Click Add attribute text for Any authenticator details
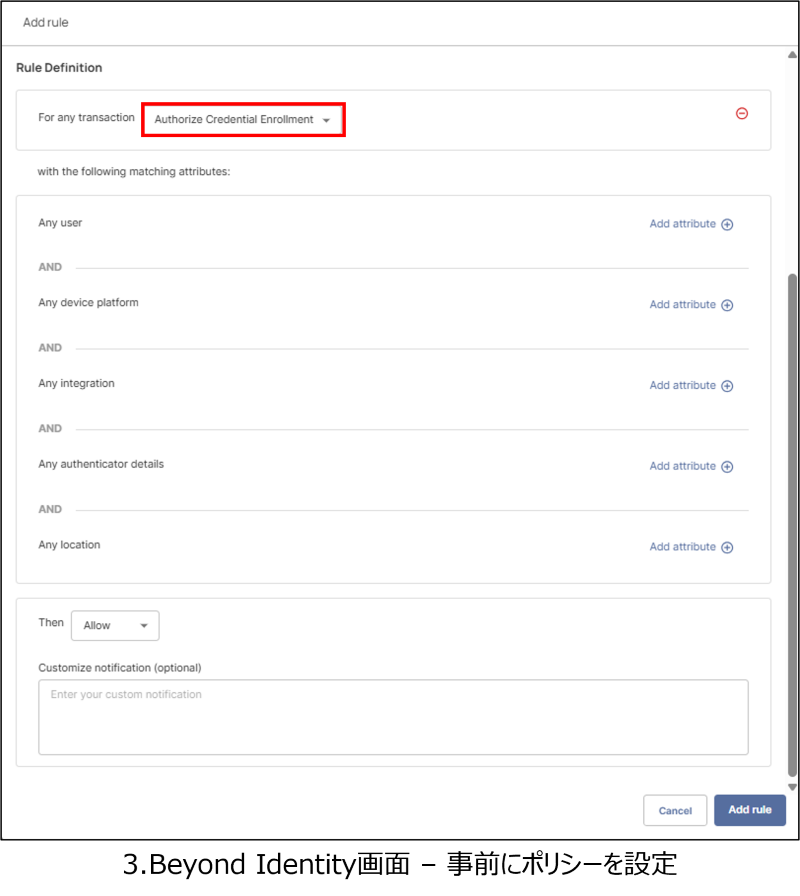Image resolution: width=800 pixels, height=896 pixels. point(682,466)
